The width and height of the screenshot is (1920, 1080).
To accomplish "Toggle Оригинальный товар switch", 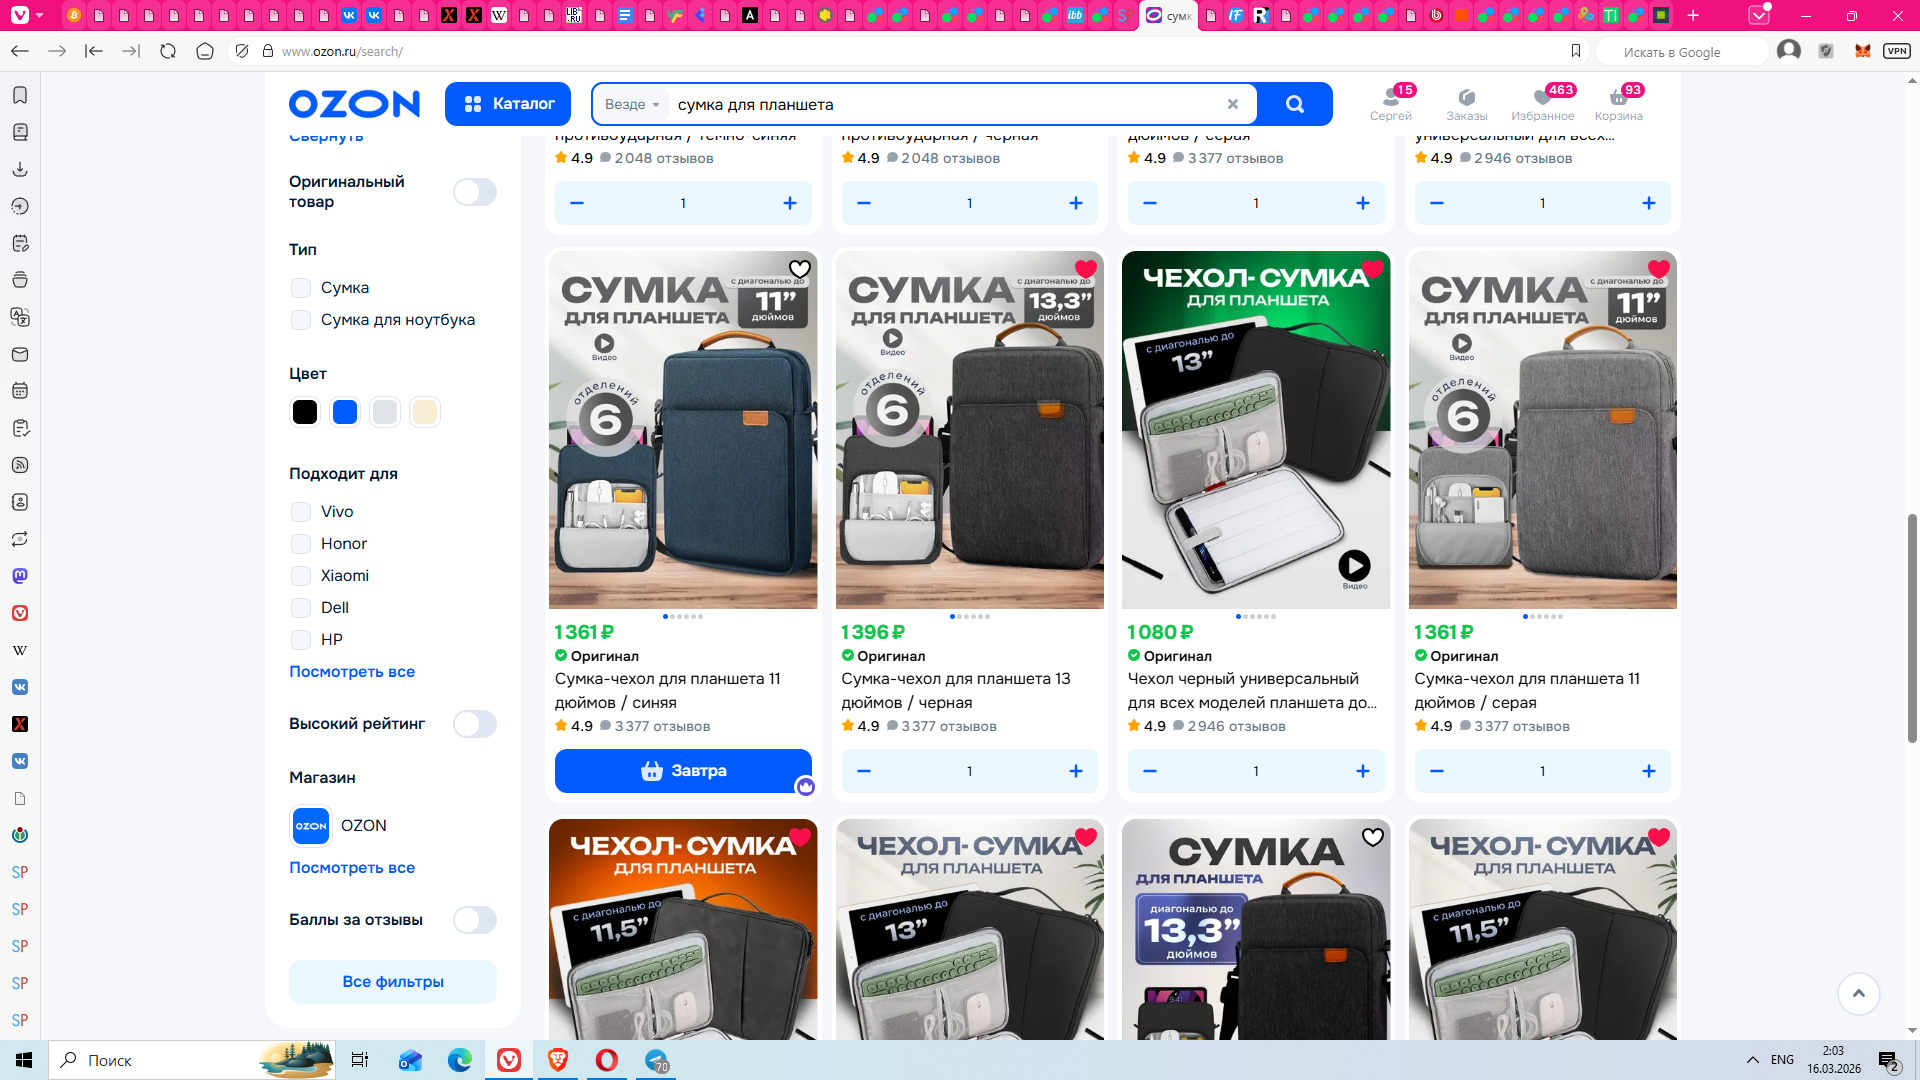I will coord(474,192).
